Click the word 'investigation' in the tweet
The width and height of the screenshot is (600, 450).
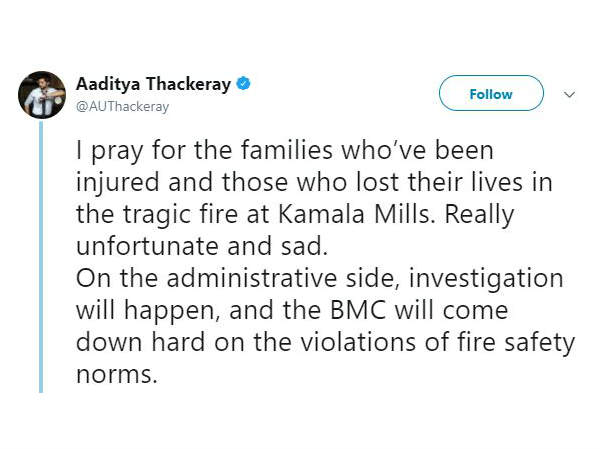[x=486, y=279]
